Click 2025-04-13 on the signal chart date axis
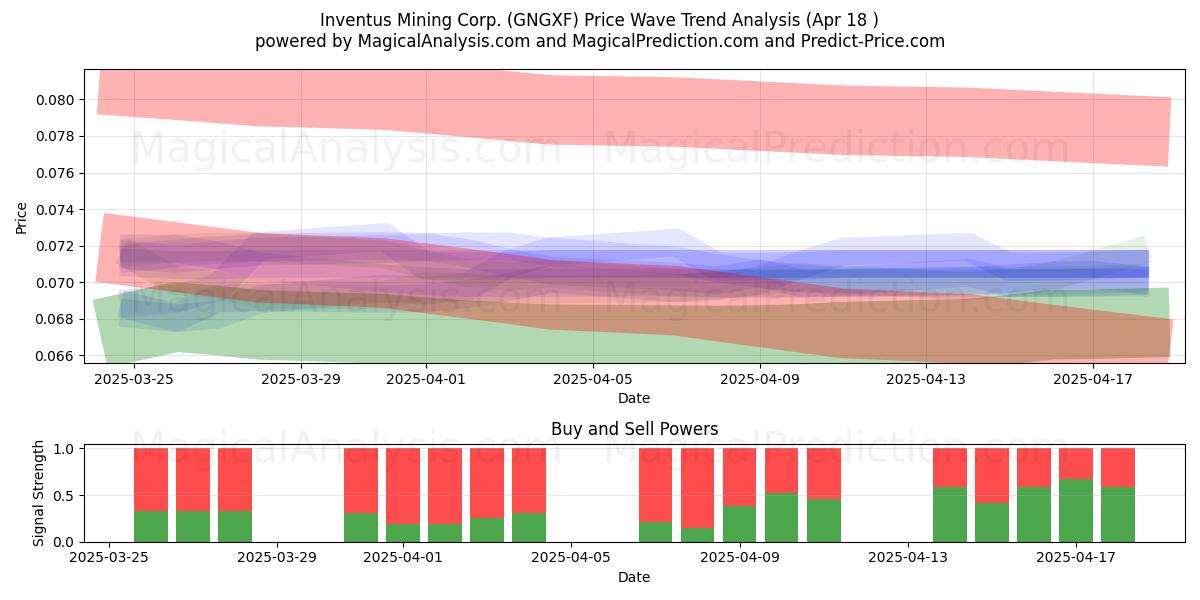This screenshot has height=600, width=1200. [x=908, y=558]
